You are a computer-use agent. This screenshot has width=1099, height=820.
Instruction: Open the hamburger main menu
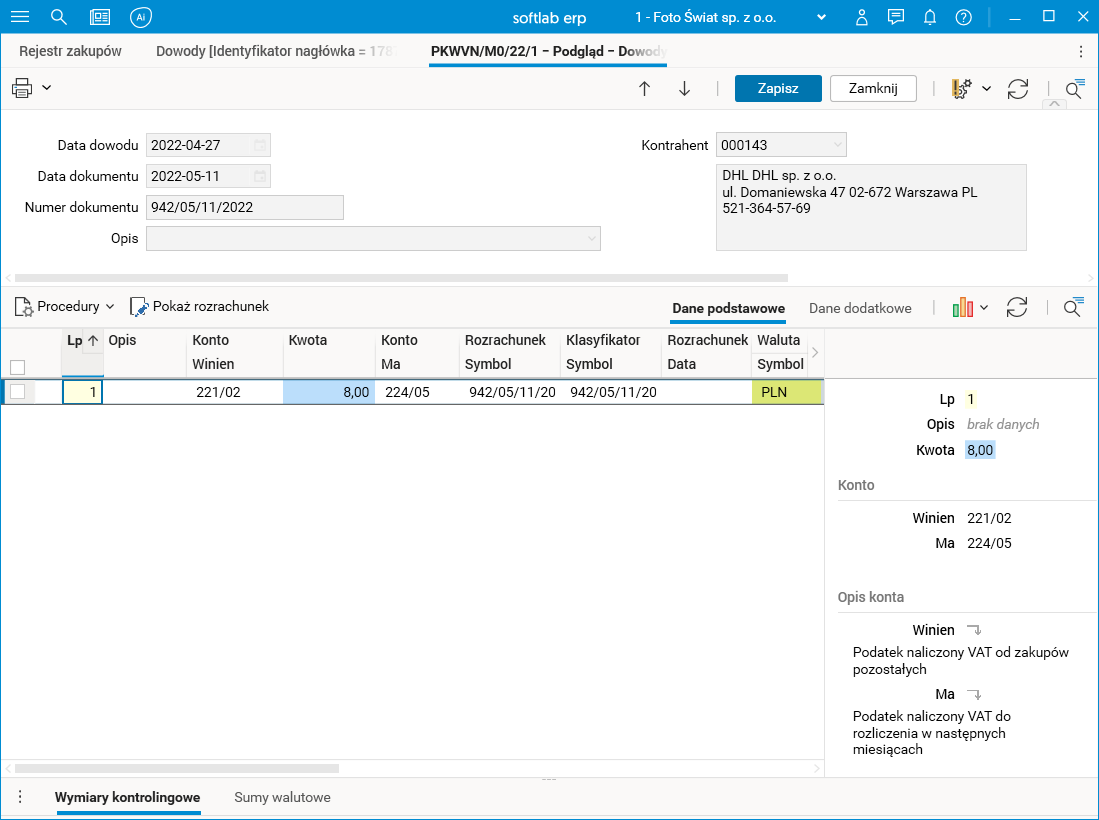pos(20,17)
